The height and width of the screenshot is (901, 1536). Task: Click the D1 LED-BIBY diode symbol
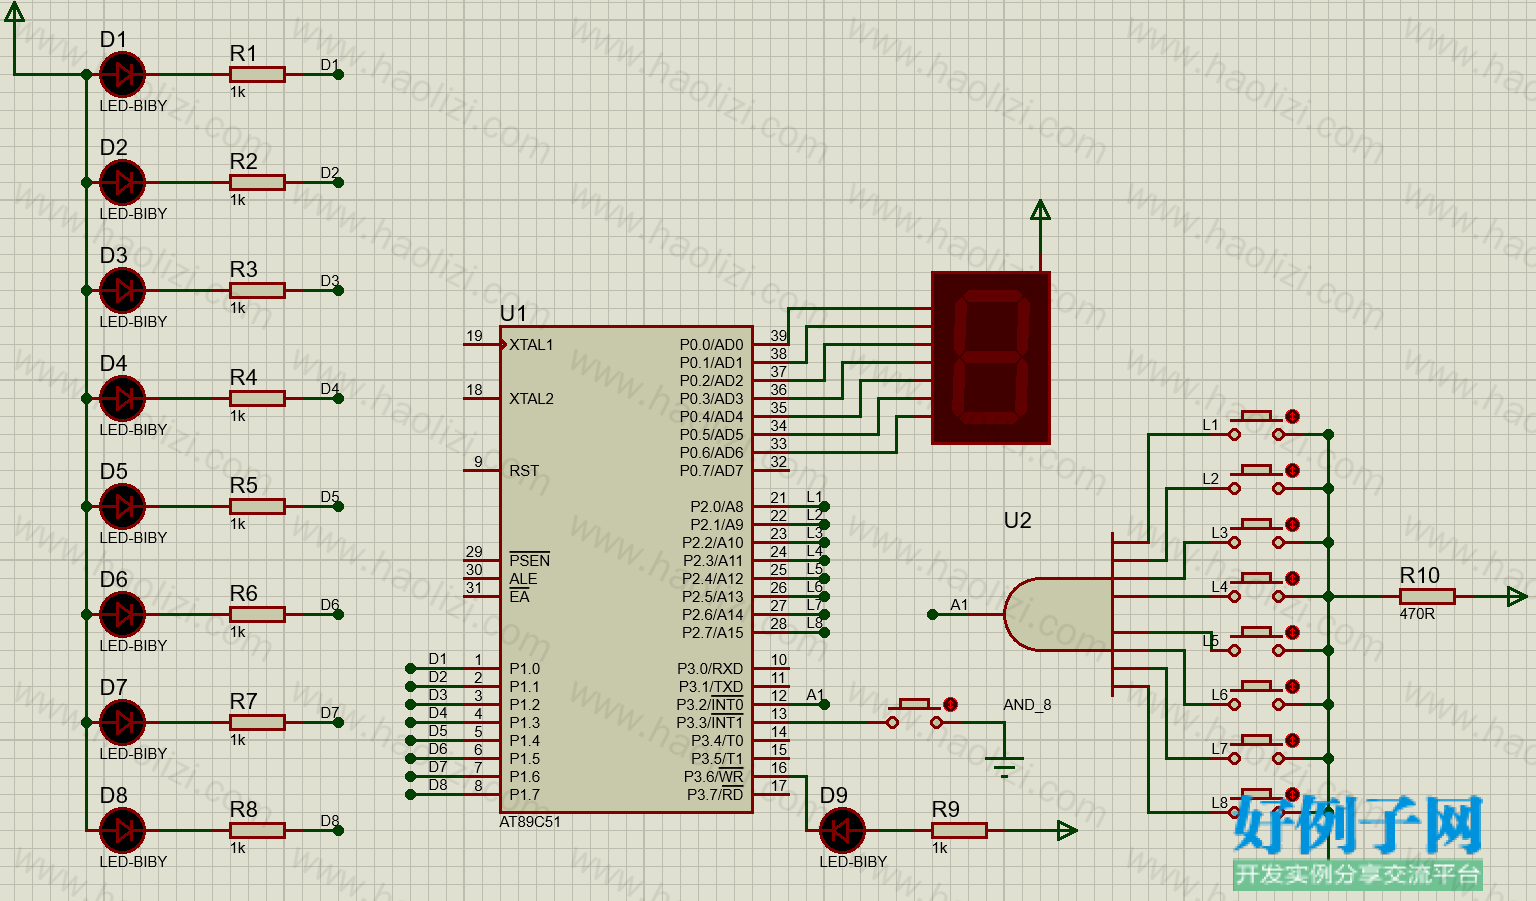coord(122,74)
